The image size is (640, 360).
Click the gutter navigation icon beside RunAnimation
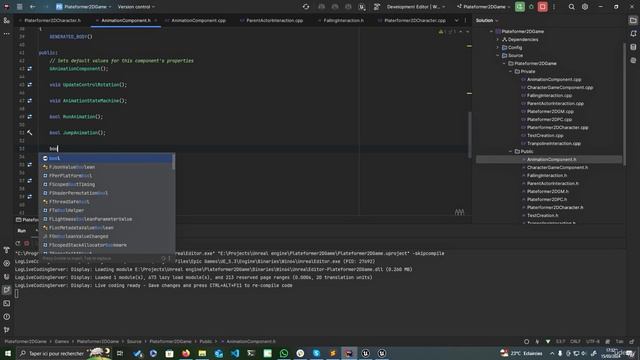[29, 117]
